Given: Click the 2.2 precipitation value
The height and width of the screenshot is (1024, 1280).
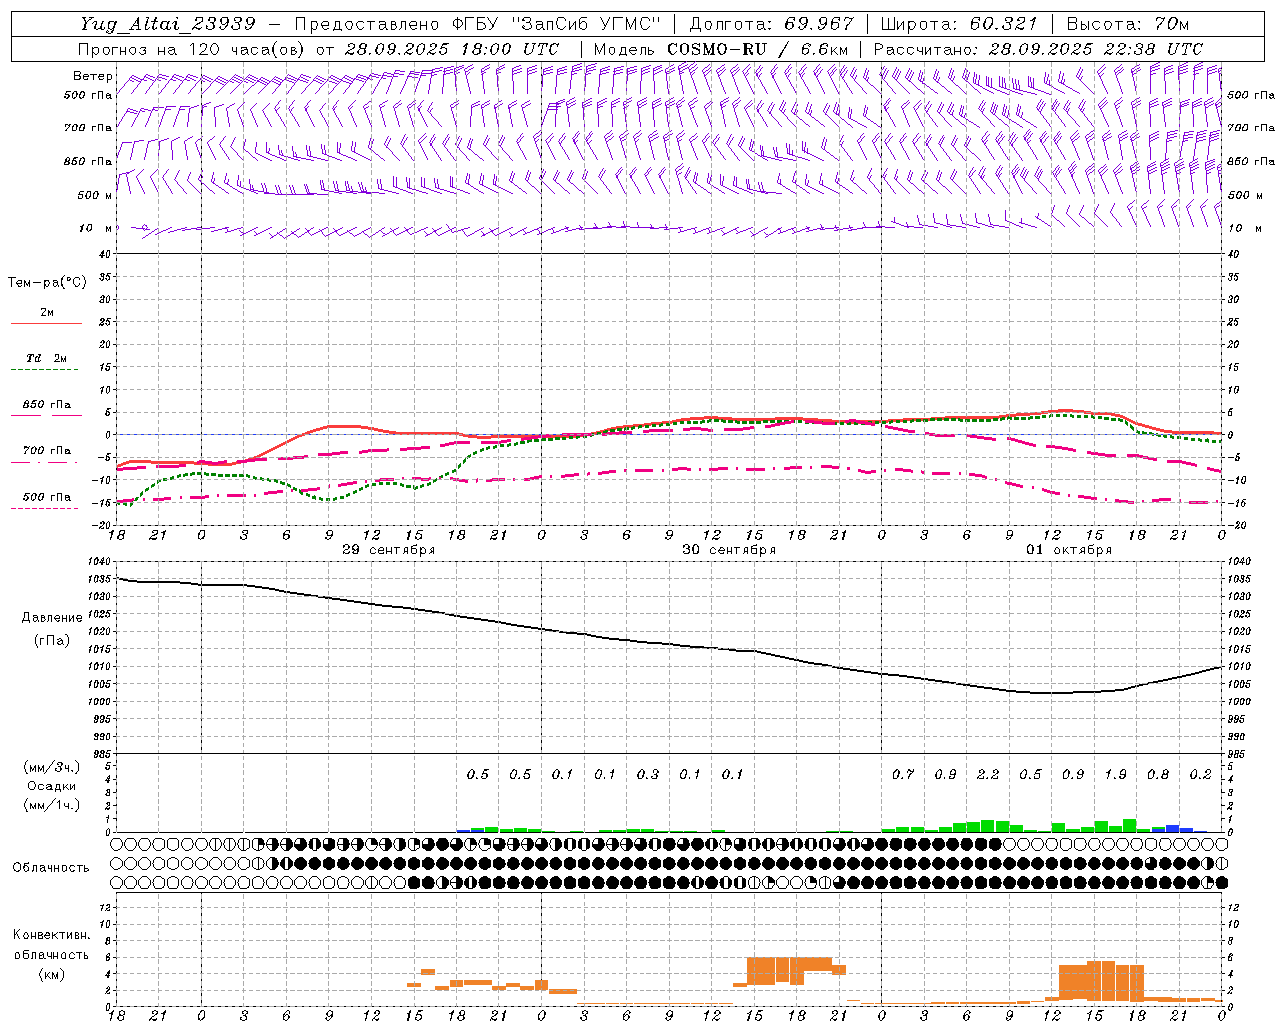Looking at the screenshot, I should click(x=988, y=775).
